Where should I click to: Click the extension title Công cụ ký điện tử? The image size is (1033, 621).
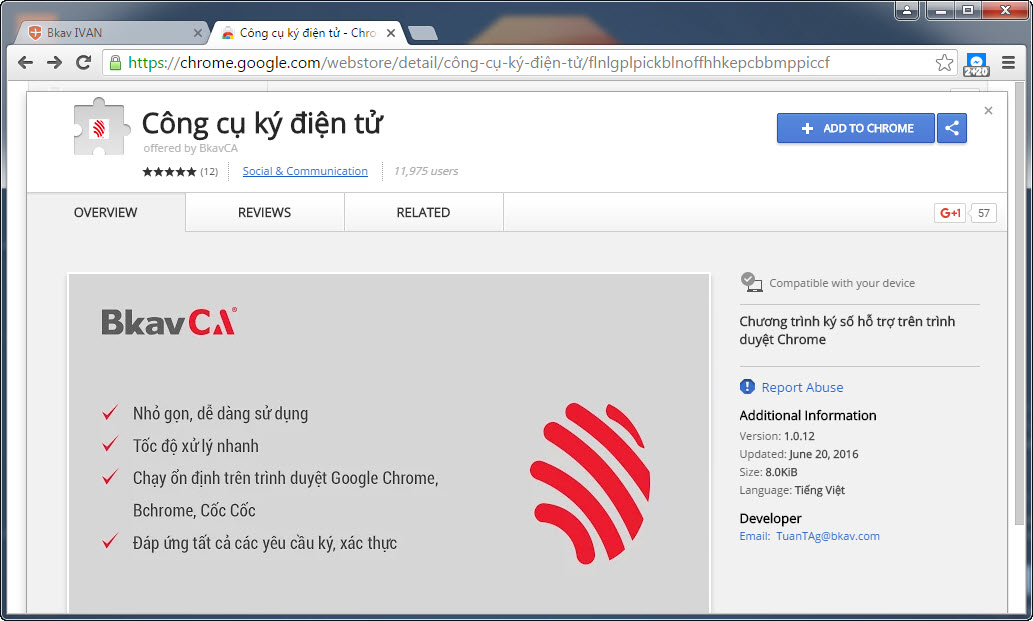[x=262, y=124]
